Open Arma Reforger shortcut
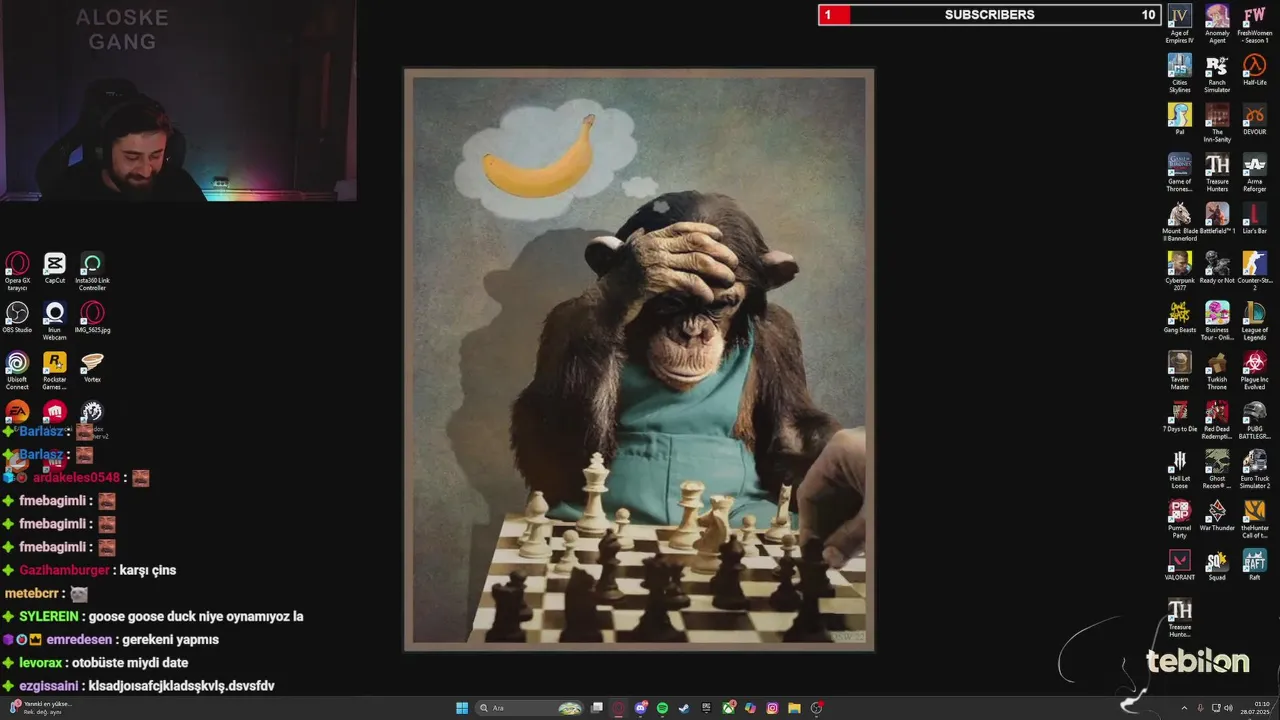This screenshot has width=1280, height=720. click(1254, 172)
